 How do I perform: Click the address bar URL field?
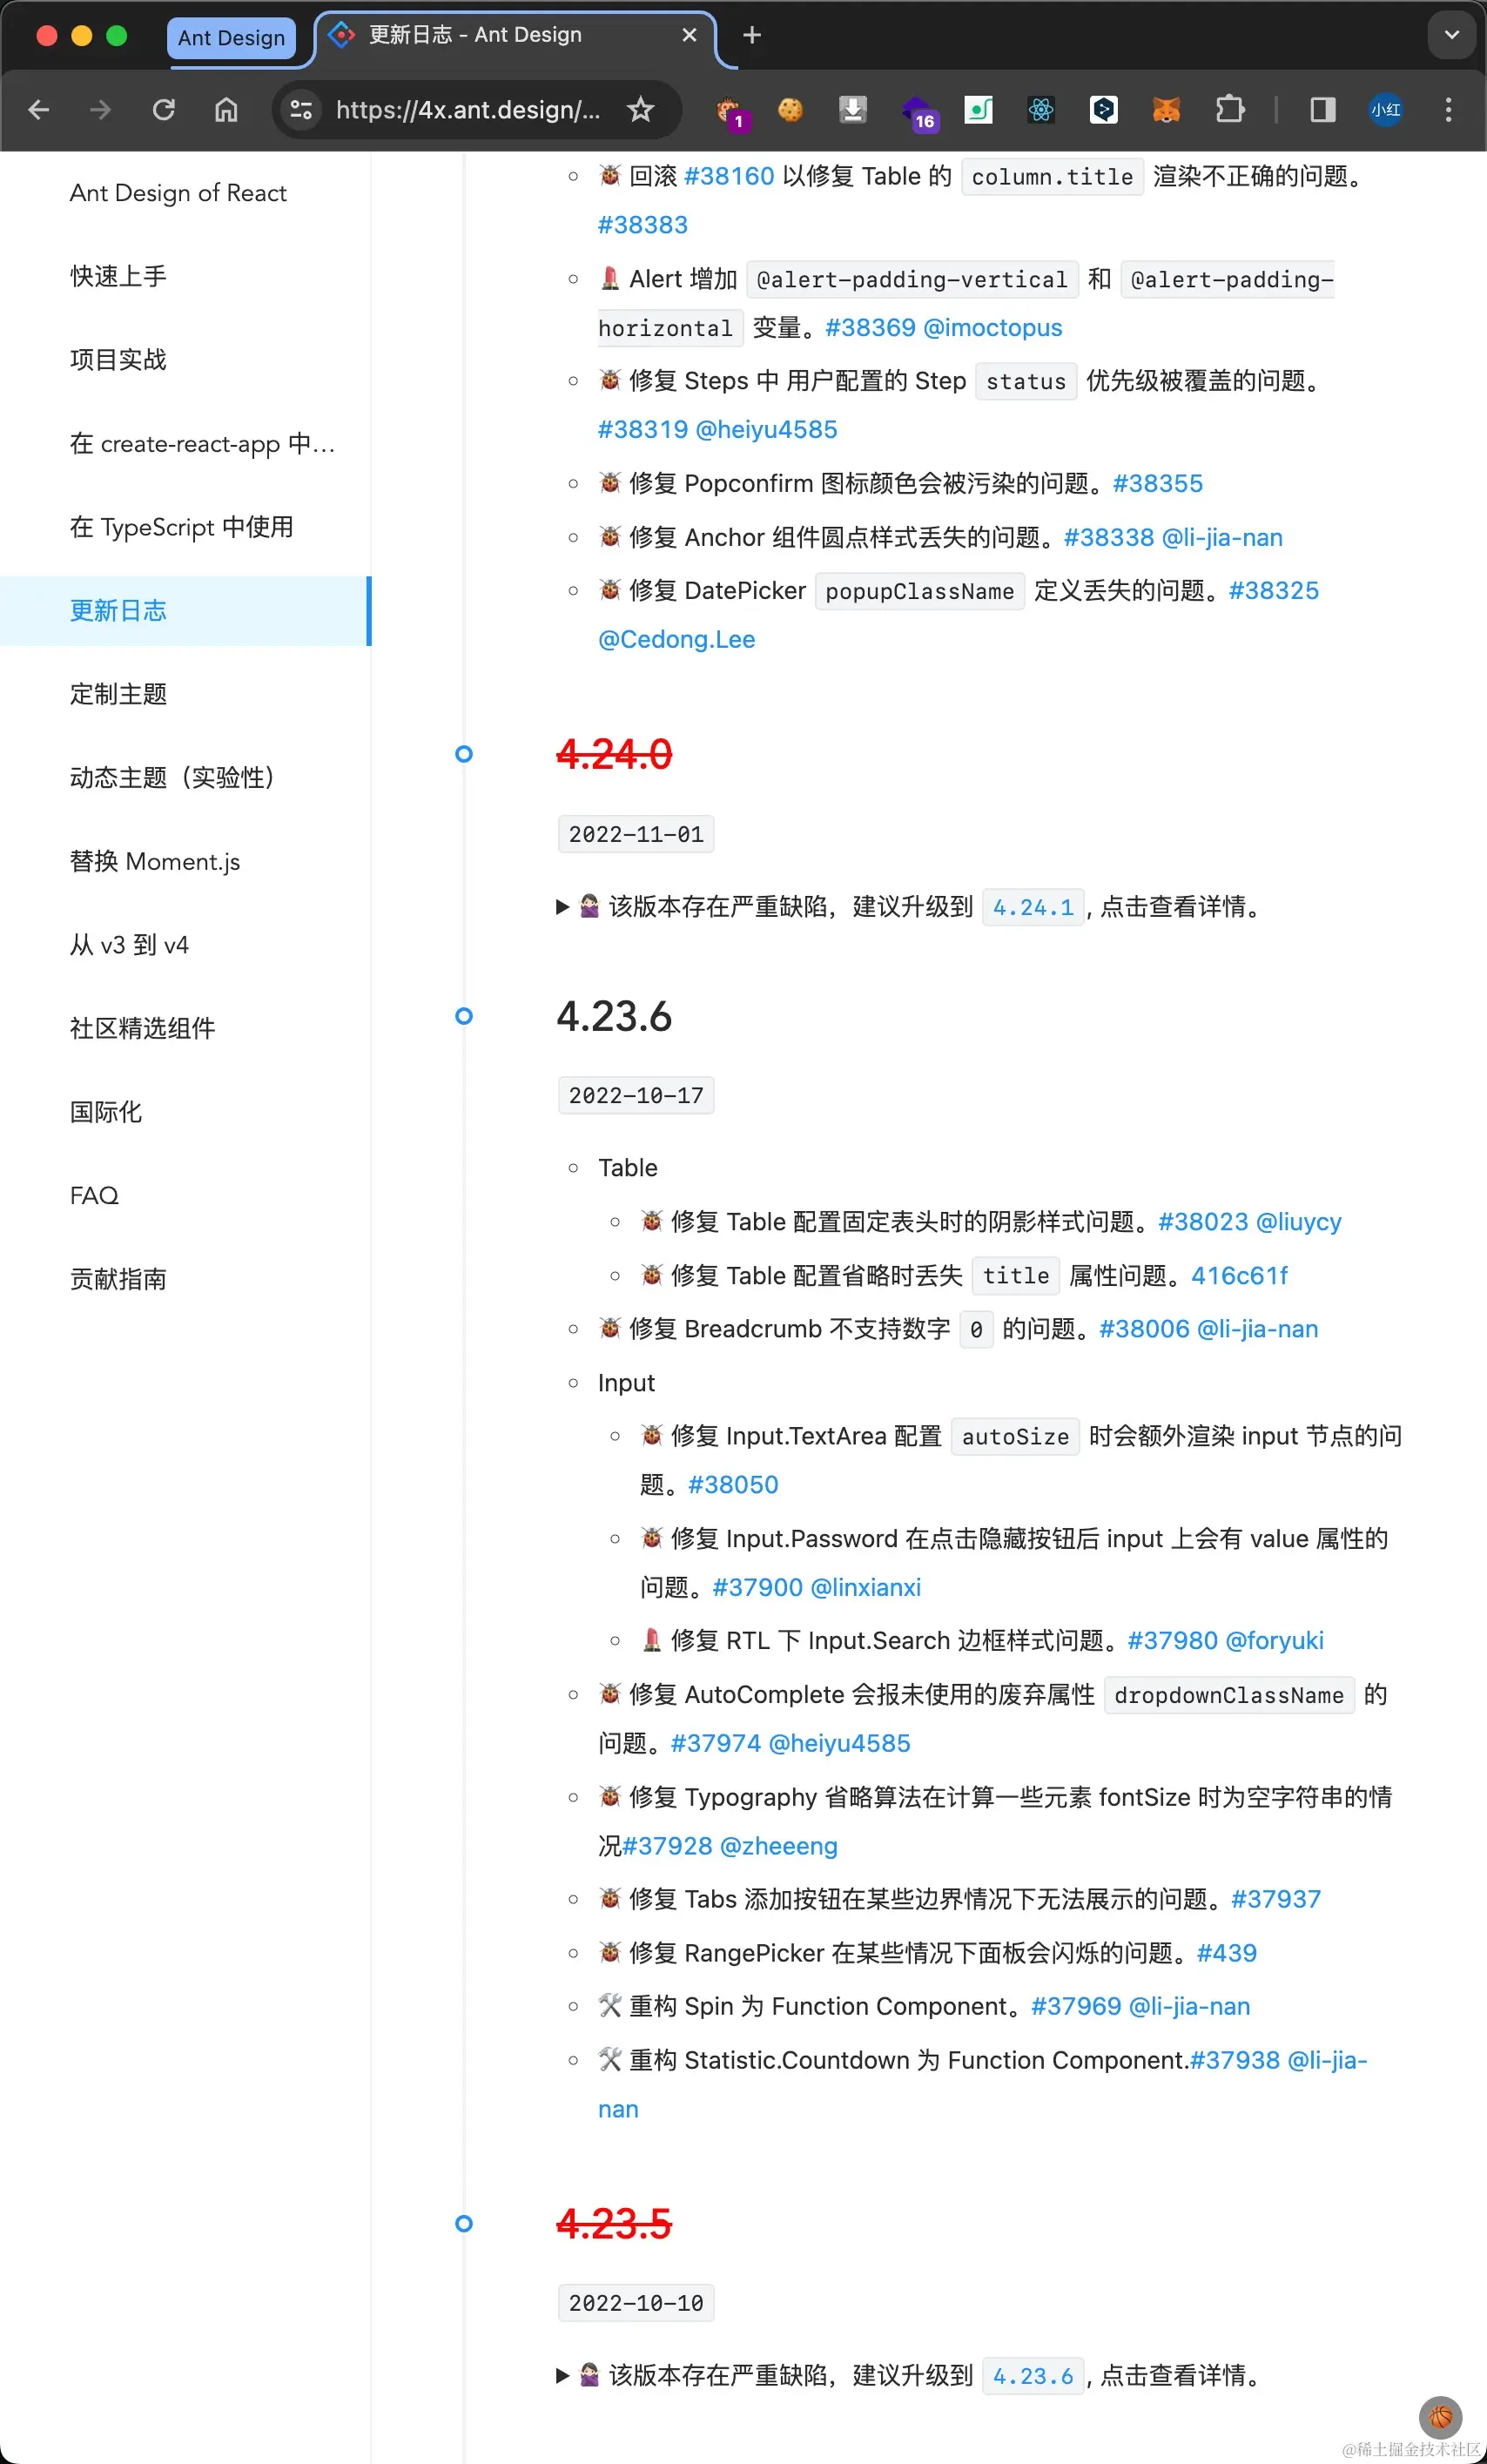pos(468,110)
